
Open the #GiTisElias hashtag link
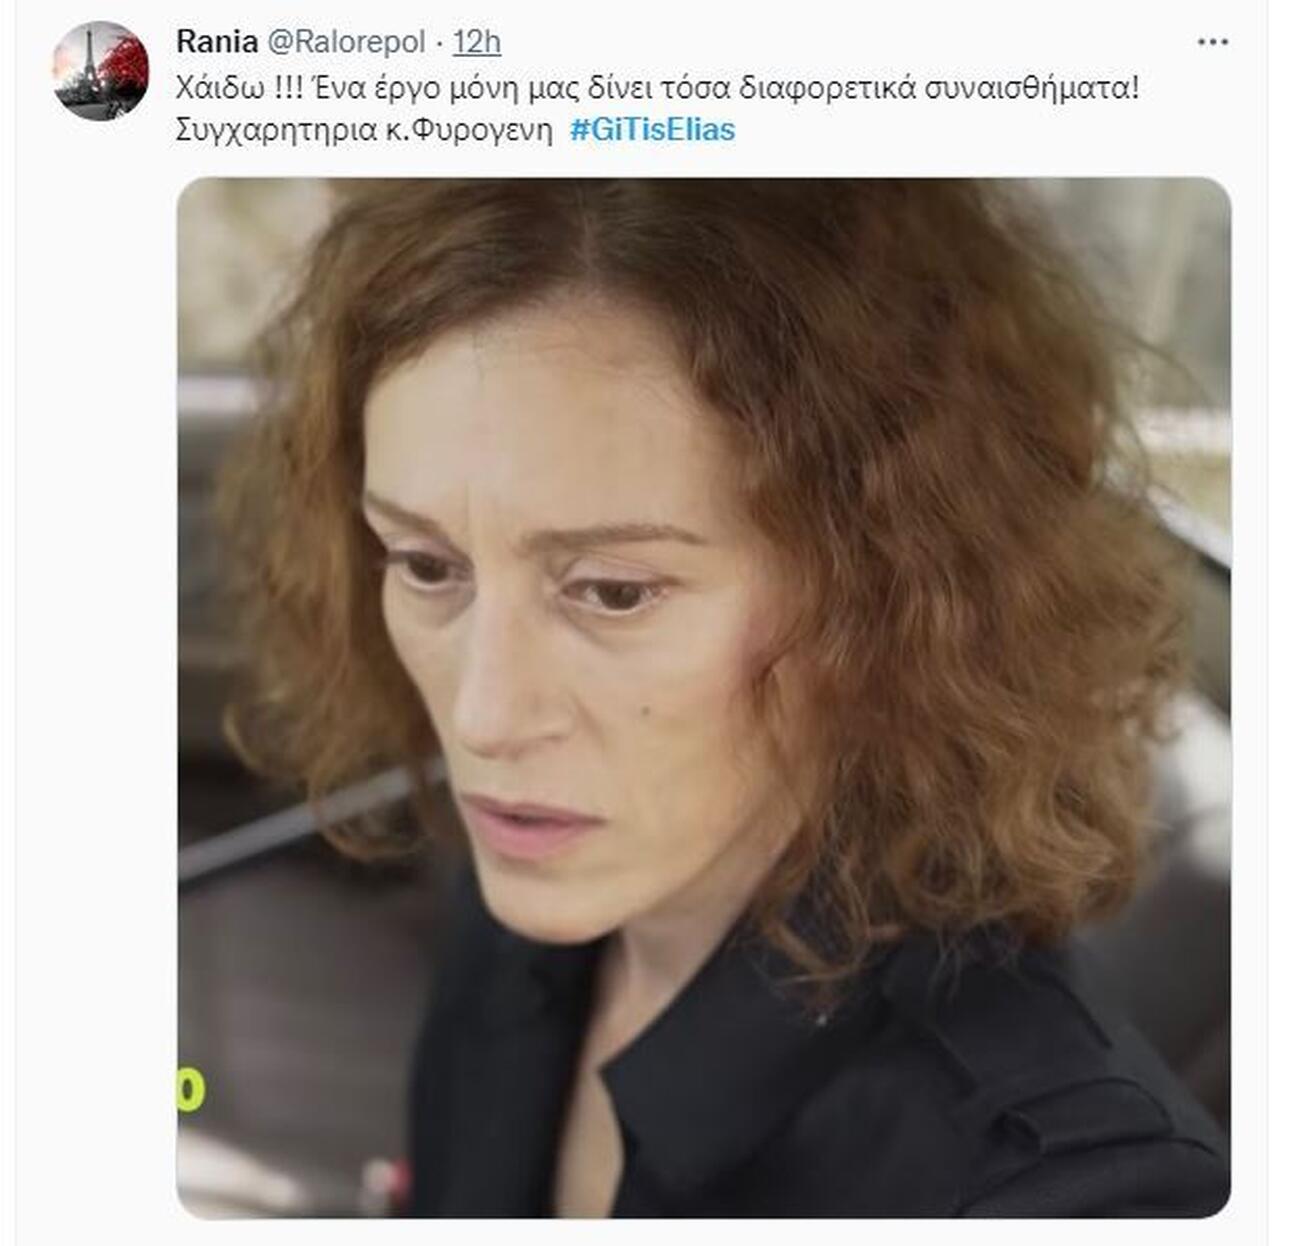coord(652,130)
